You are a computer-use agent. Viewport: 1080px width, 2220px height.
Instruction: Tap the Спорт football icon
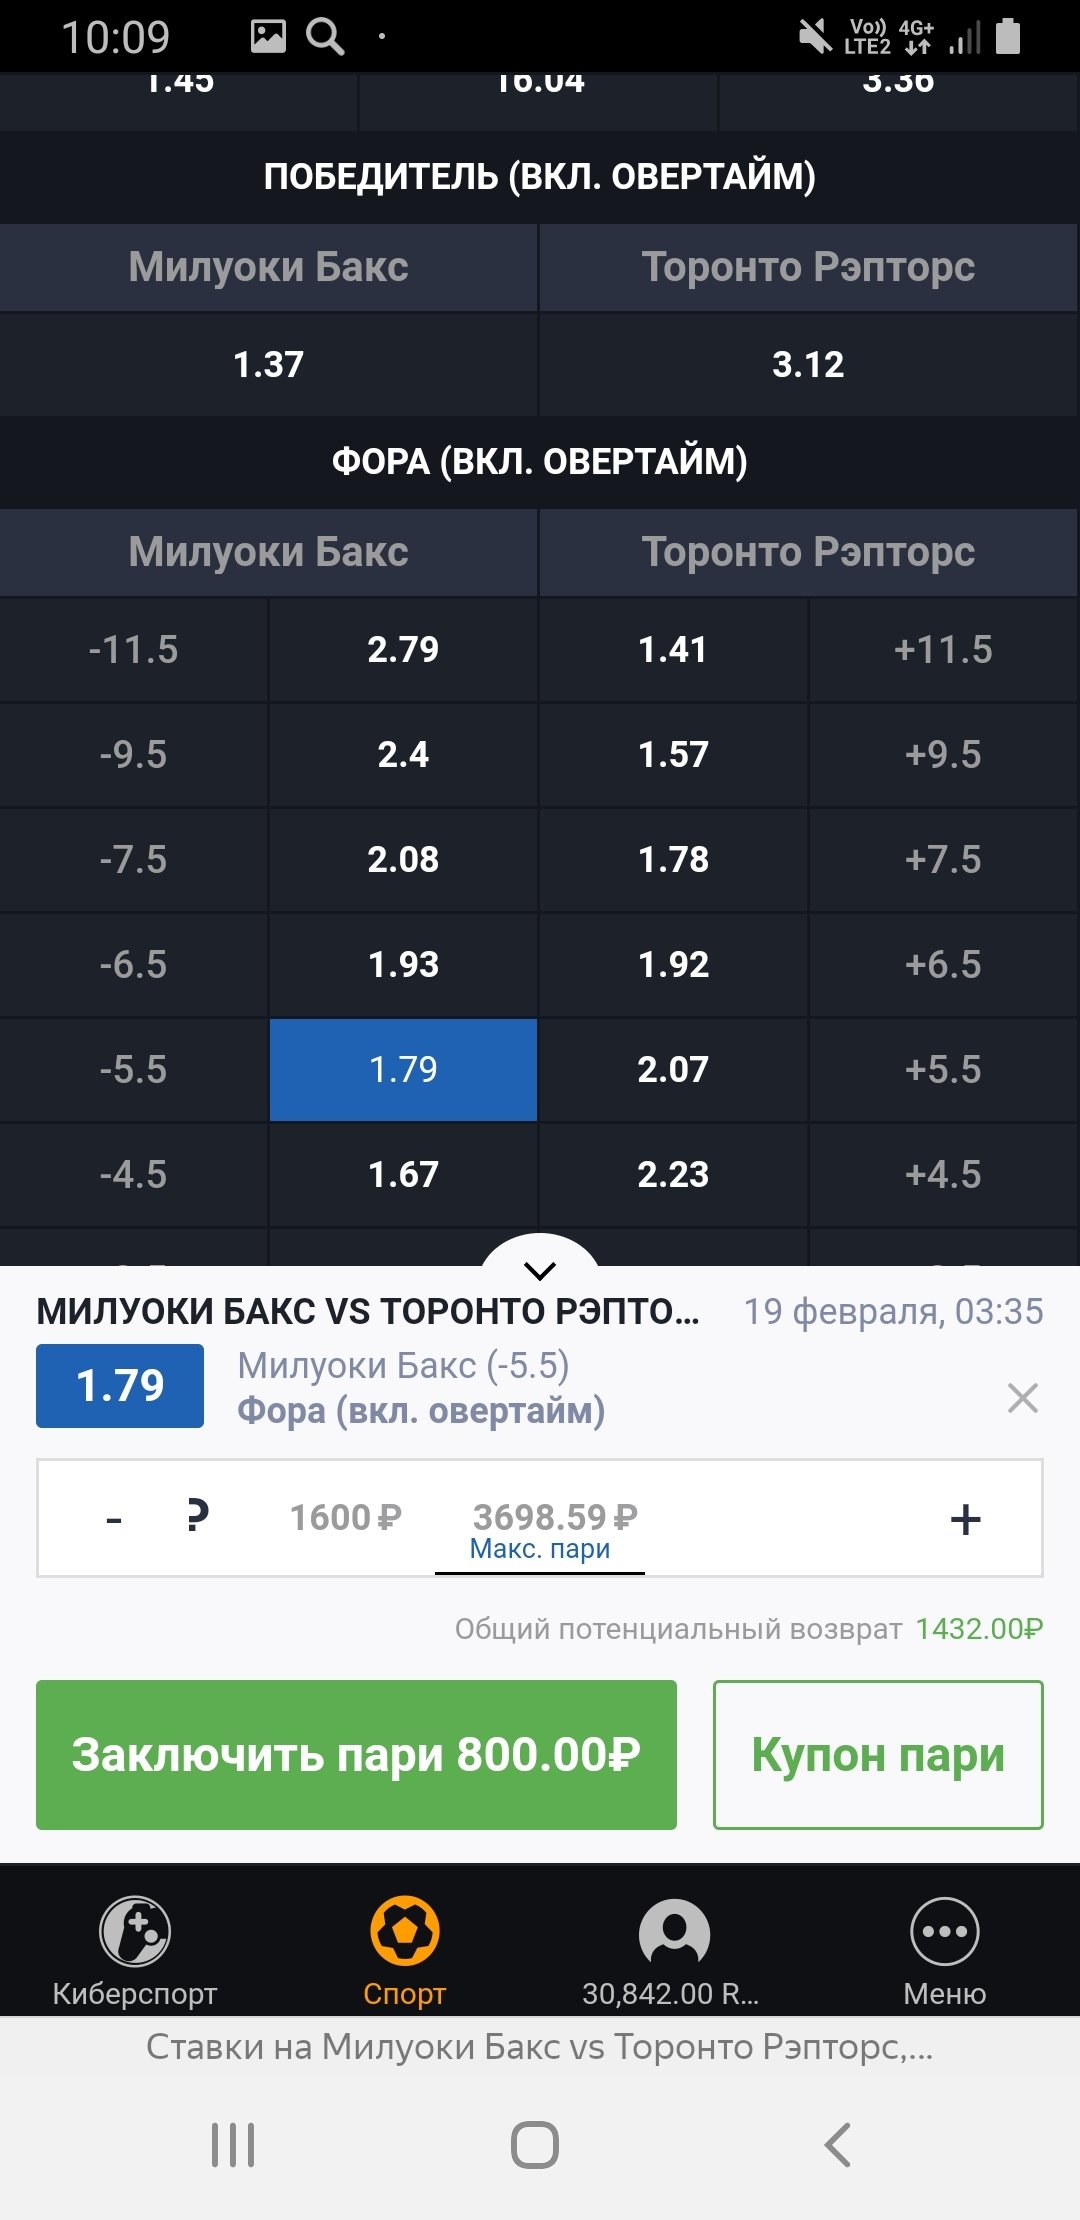pyautogui.click(x=404, y=1932)
